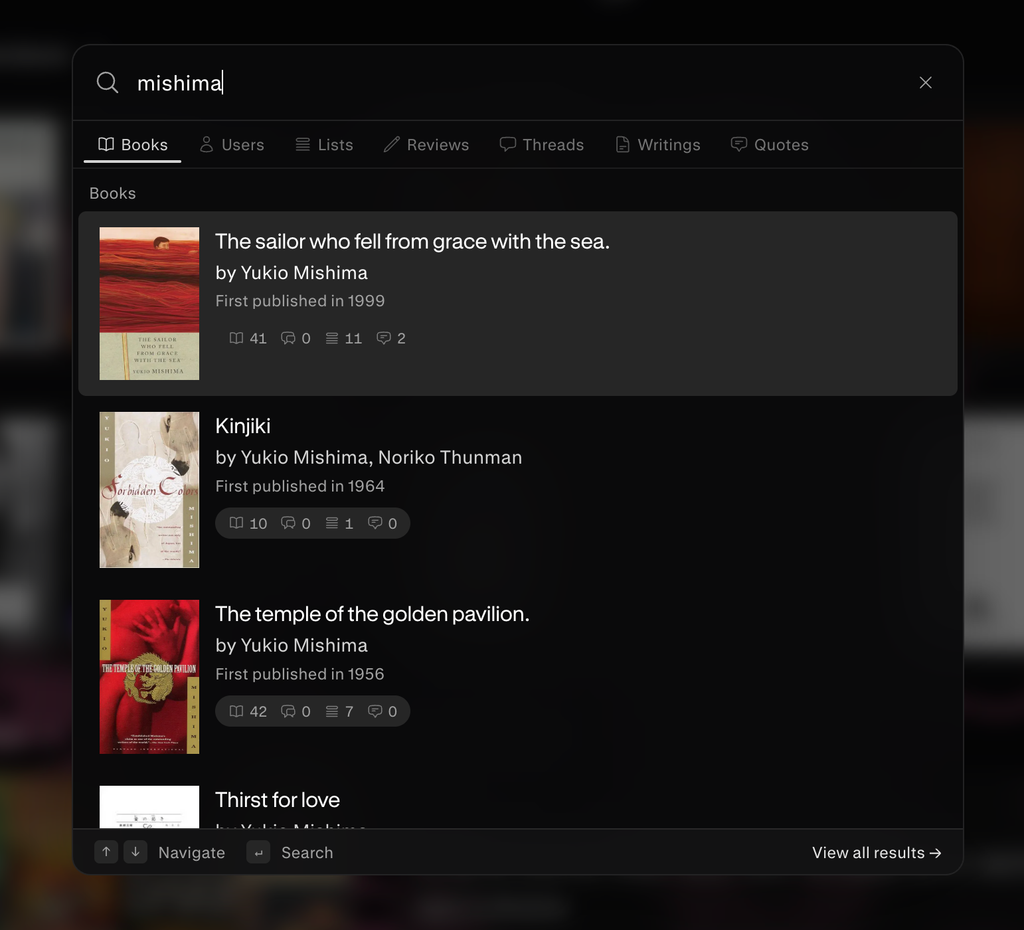The height and width of the screenshot is (930, 1024).
Task: Click the threads icon on Sailor book row
Action: pos(288,338)
